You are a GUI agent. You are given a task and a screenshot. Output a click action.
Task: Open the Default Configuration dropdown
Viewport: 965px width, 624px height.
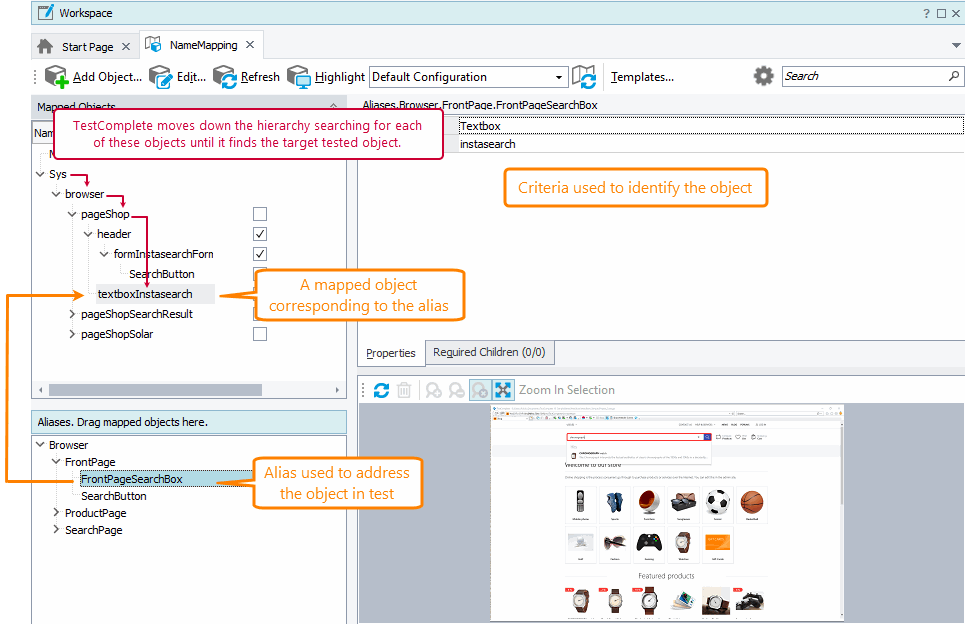(x=557, y=76)
